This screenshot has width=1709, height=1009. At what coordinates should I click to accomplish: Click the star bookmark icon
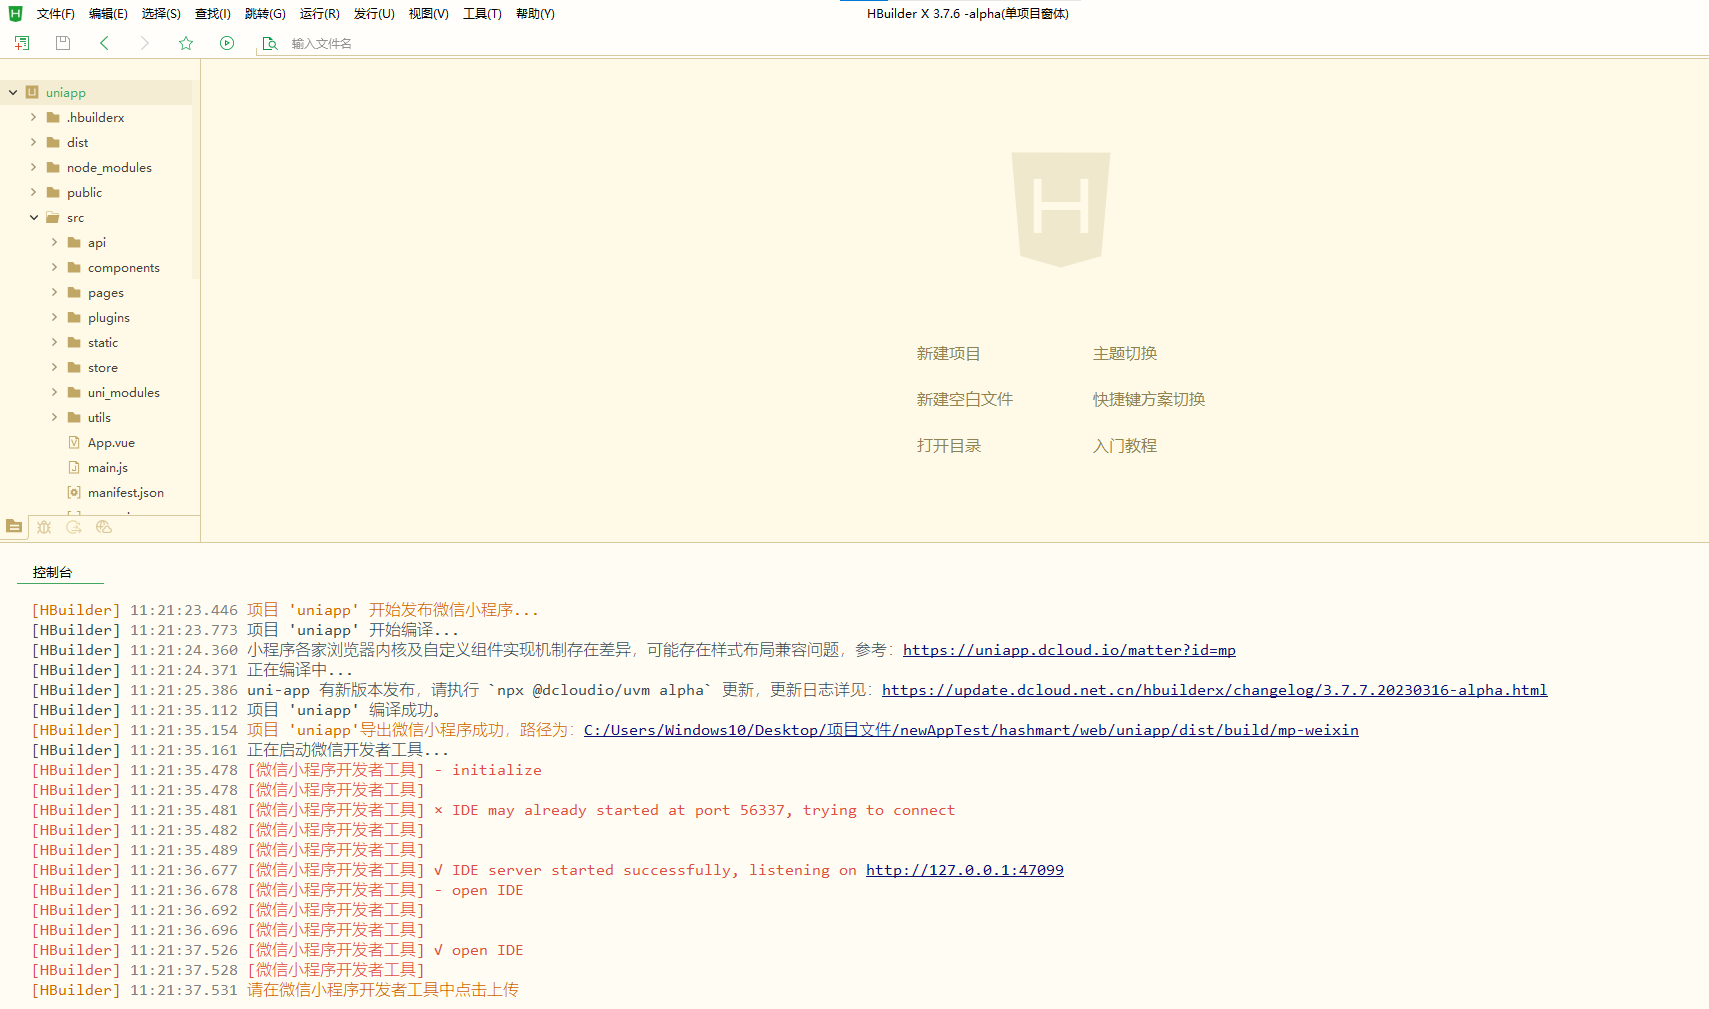click(186, 43)
